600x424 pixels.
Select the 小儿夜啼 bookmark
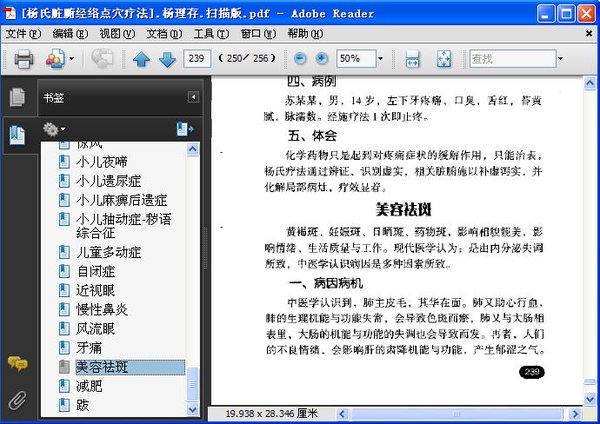click(102, 162)
